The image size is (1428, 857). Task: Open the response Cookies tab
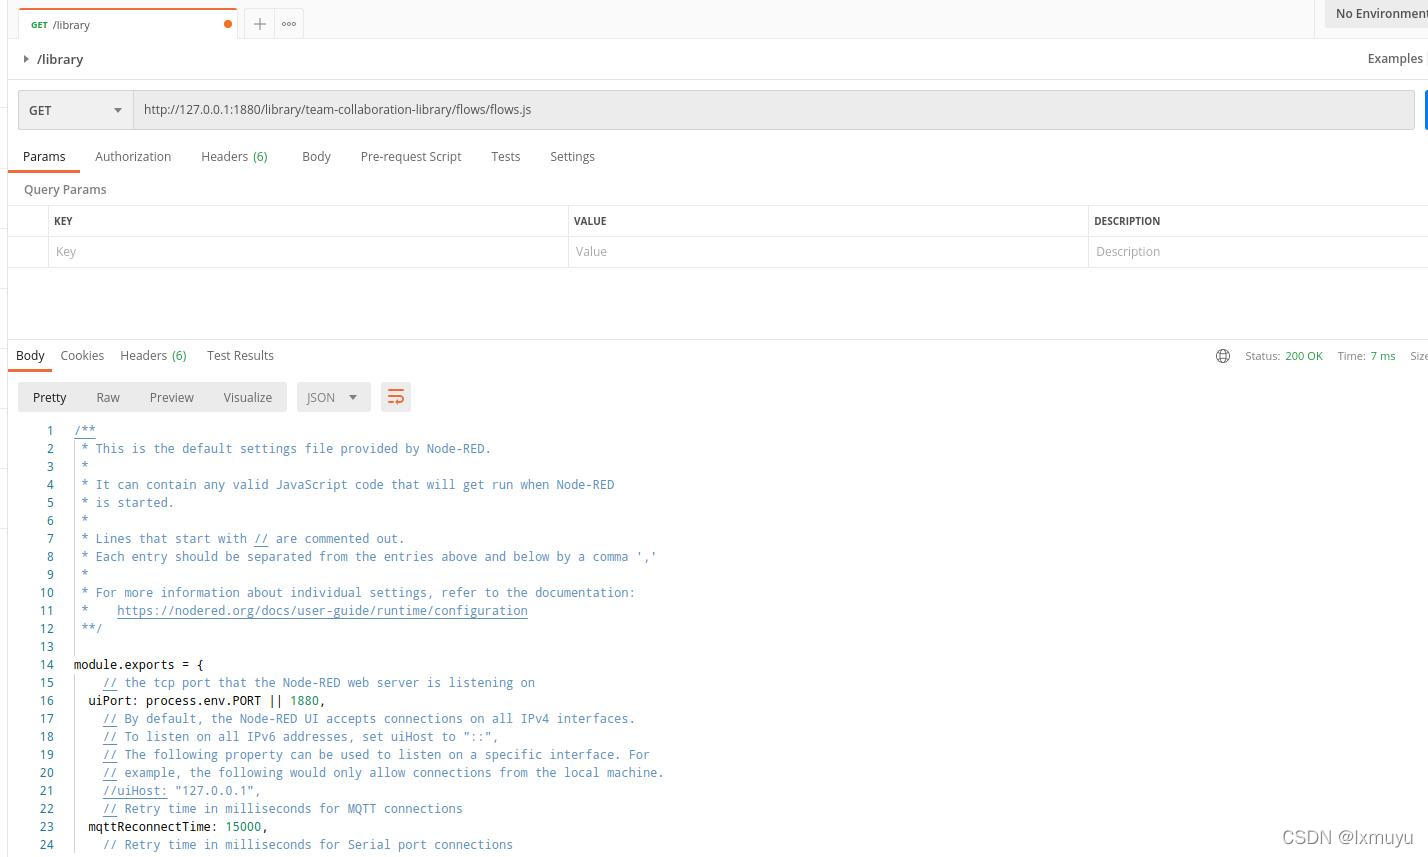coord(82,356)
